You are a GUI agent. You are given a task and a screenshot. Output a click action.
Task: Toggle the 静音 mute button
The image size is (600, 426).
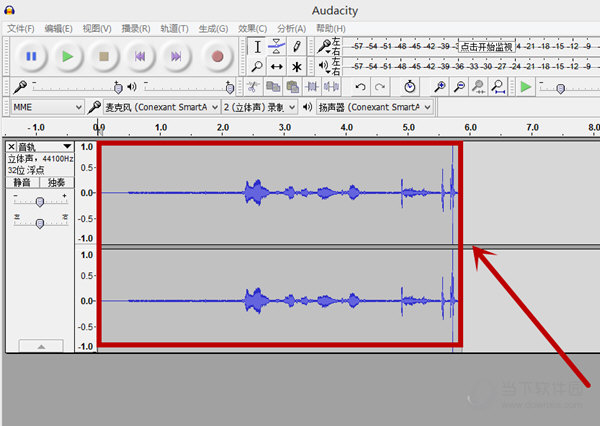pos(23,183)
